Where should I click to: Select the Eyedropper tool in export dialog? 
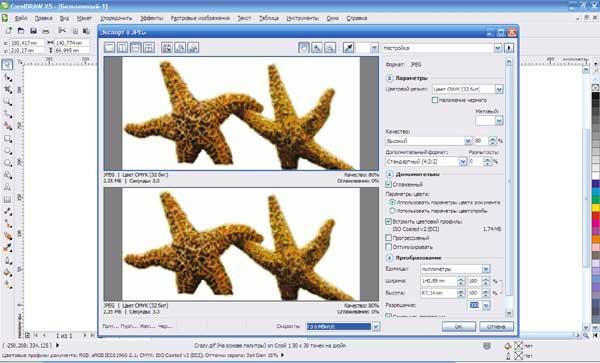coord(348,47)
